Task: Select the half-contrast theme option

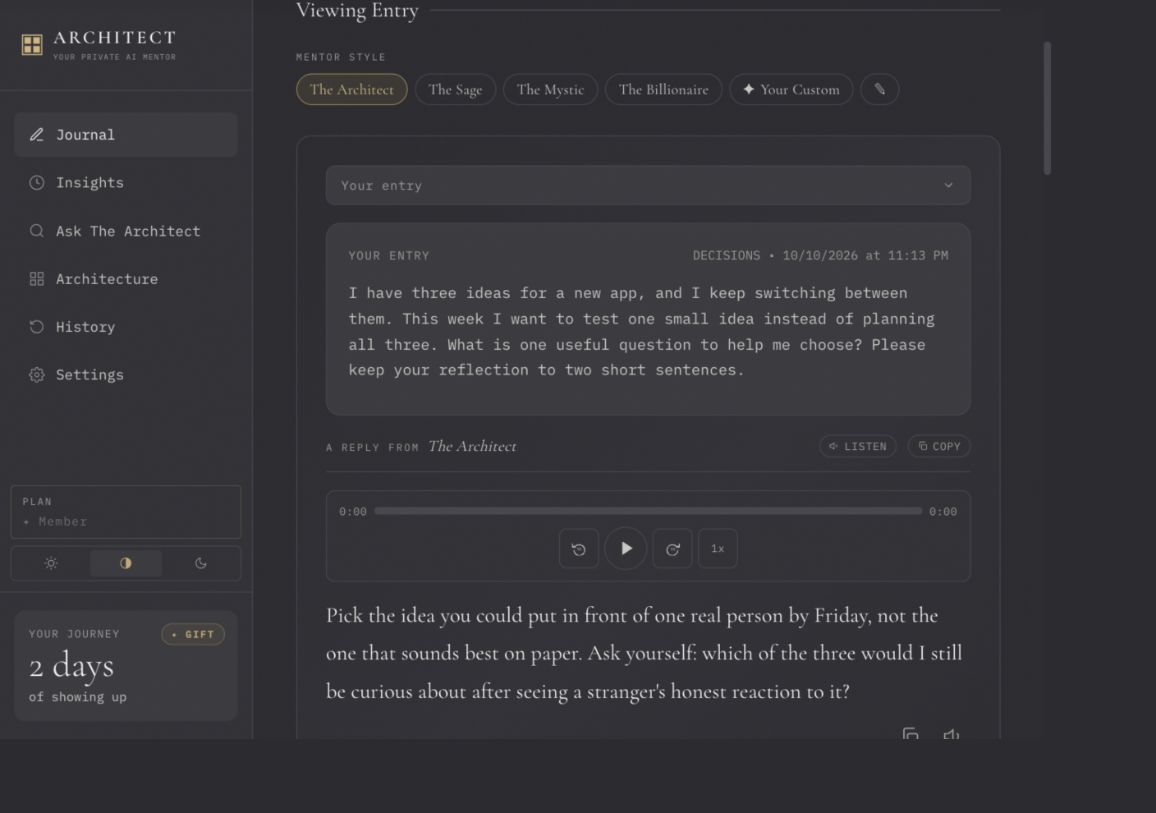Action: point(126,563)
